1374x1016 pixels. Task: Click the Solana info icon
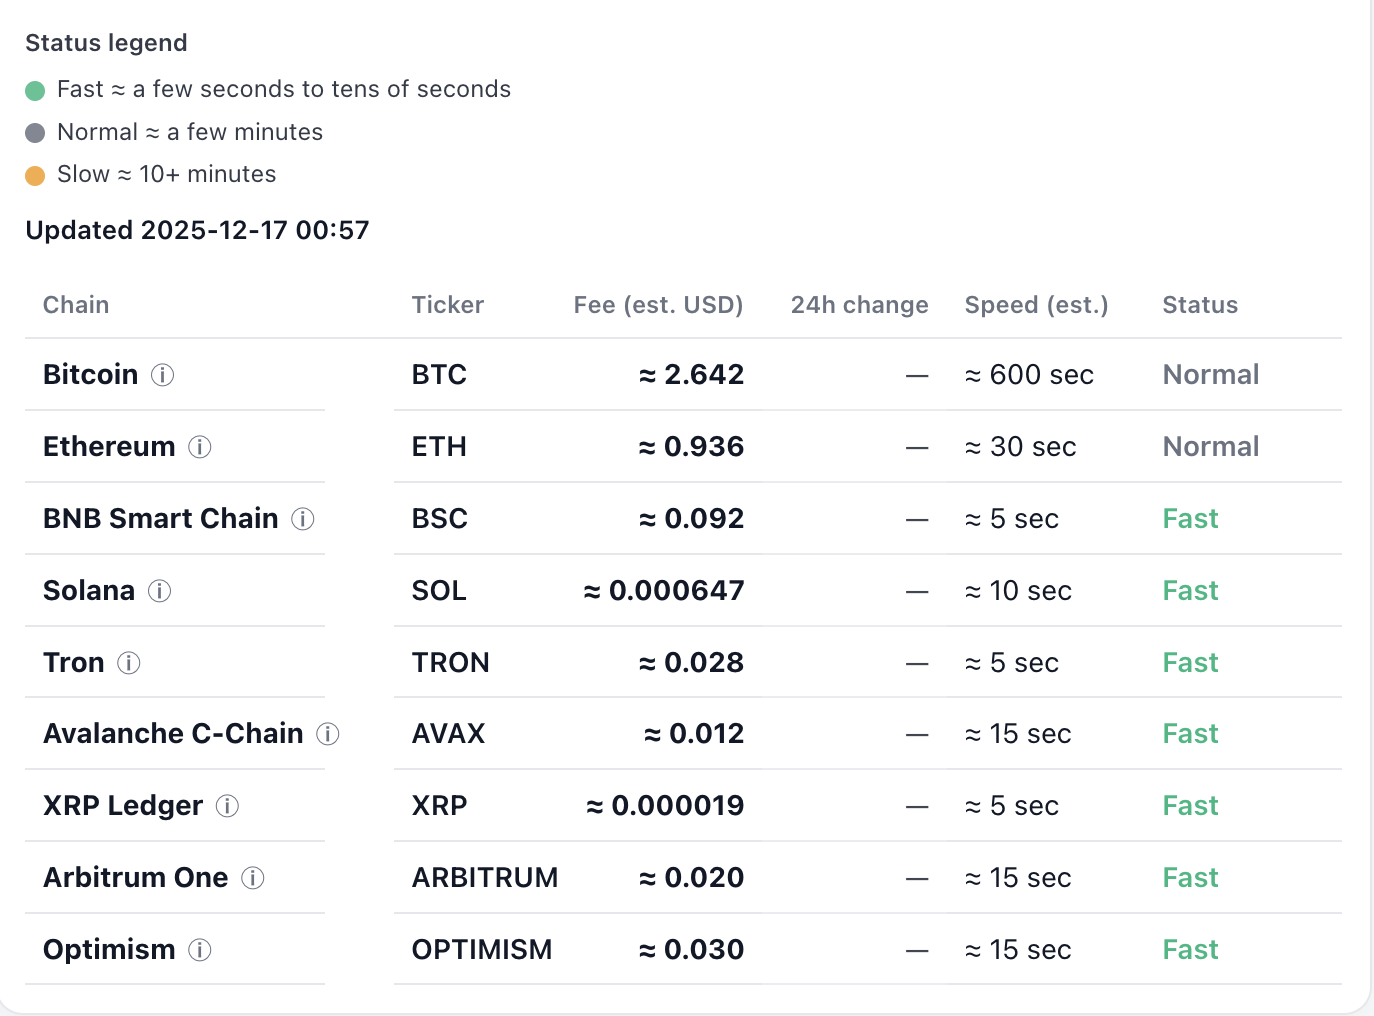tap(159, 591)
